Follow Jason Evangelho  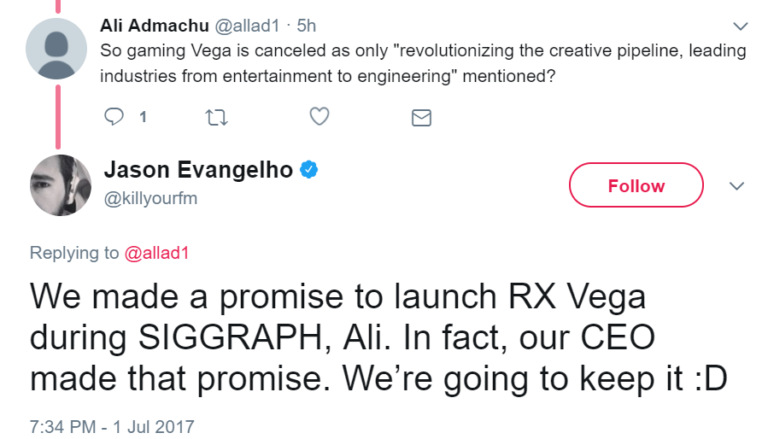point(635,186)
